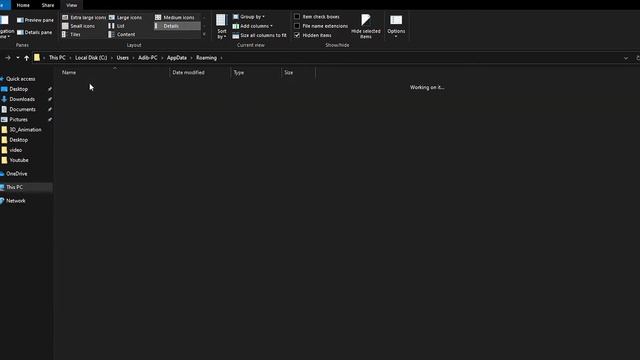Open pinned Desktop in Quick access
Image resolution: width=640 pixels, height=360 pixels.
(19, 89)
